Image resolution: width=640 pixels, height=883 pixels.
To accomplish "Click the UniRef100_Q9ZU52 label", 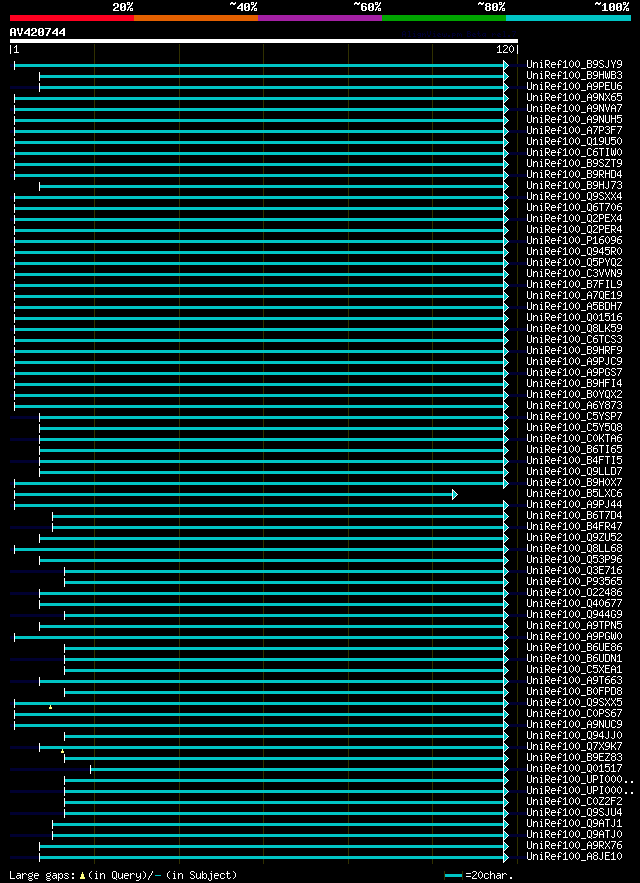I will click(575, 538).
